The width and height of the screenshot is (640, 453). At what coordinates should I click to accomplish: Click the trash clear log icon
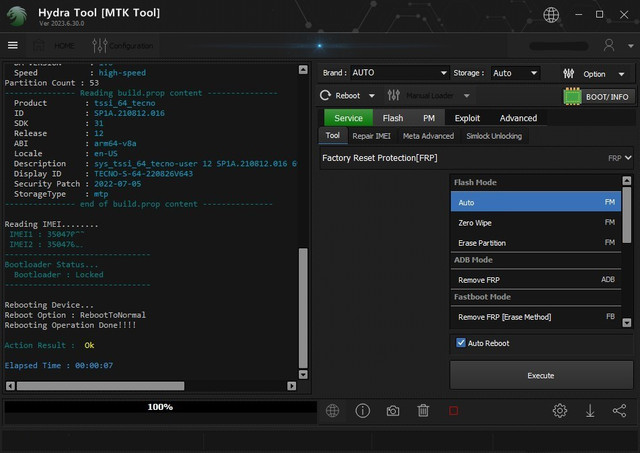click(x=423, y=411)
